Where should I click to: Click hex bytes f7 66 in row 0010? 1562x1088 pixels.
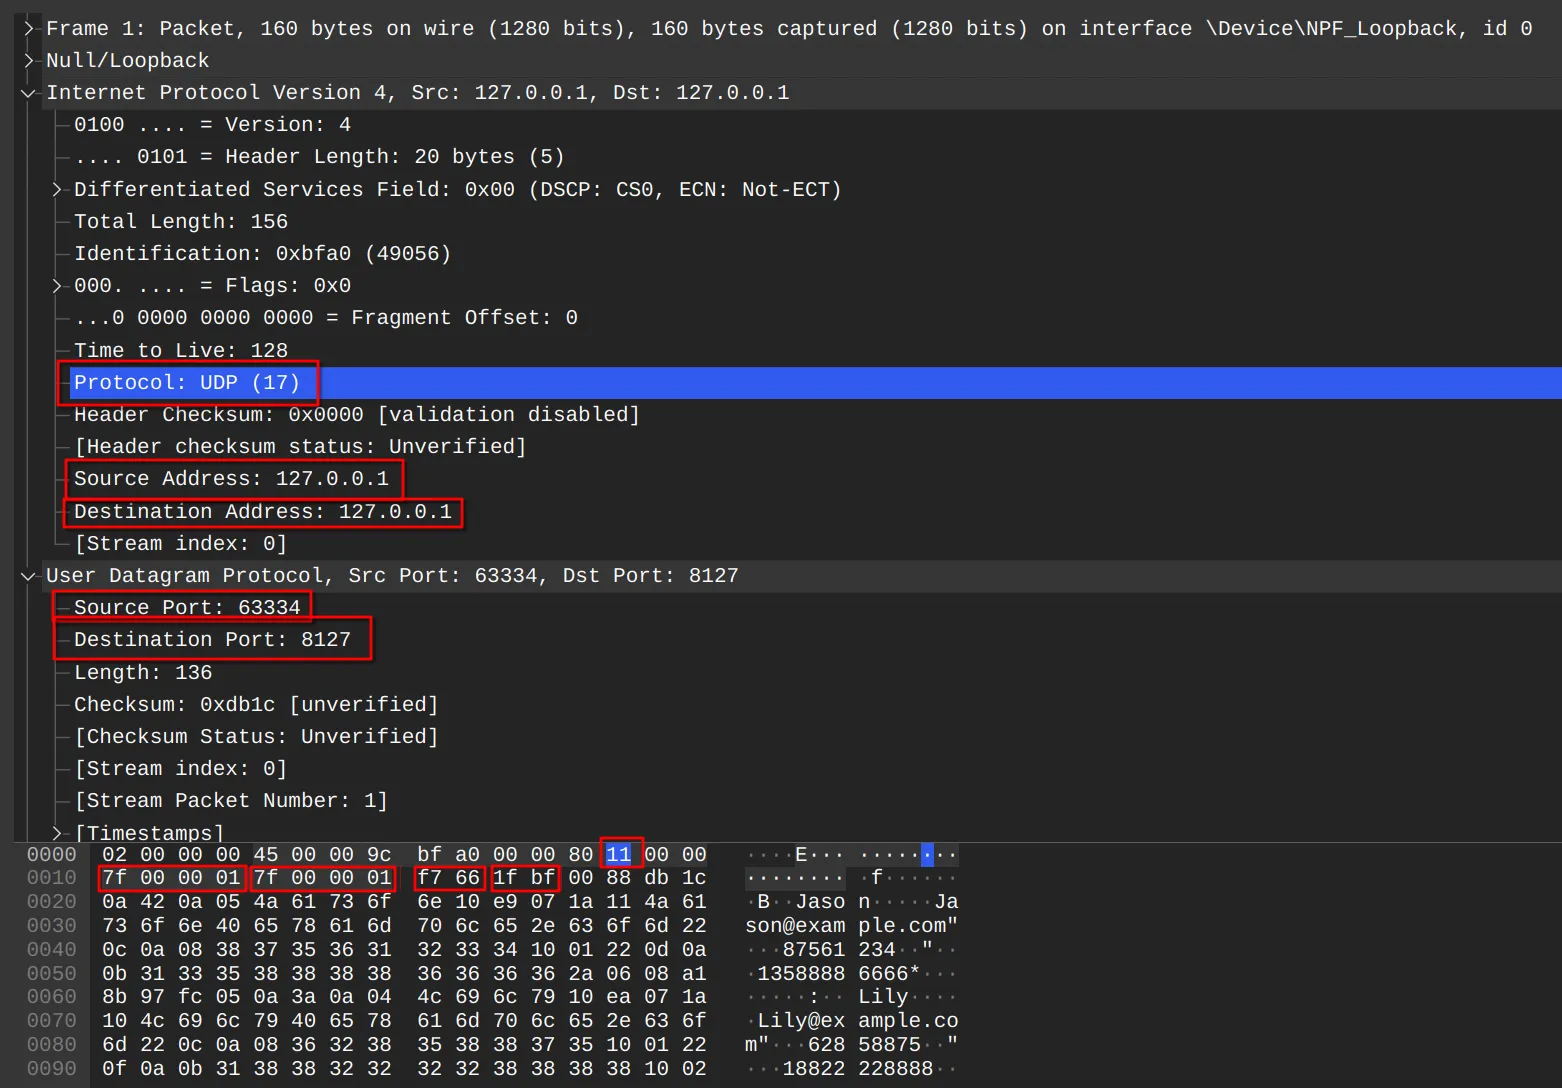point(449,878)
